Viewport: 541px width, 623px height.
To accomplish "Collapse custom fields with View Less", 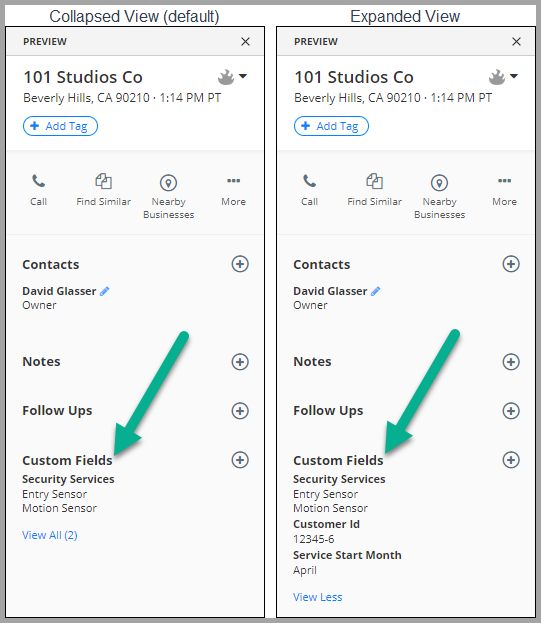I will coord(317,597).
